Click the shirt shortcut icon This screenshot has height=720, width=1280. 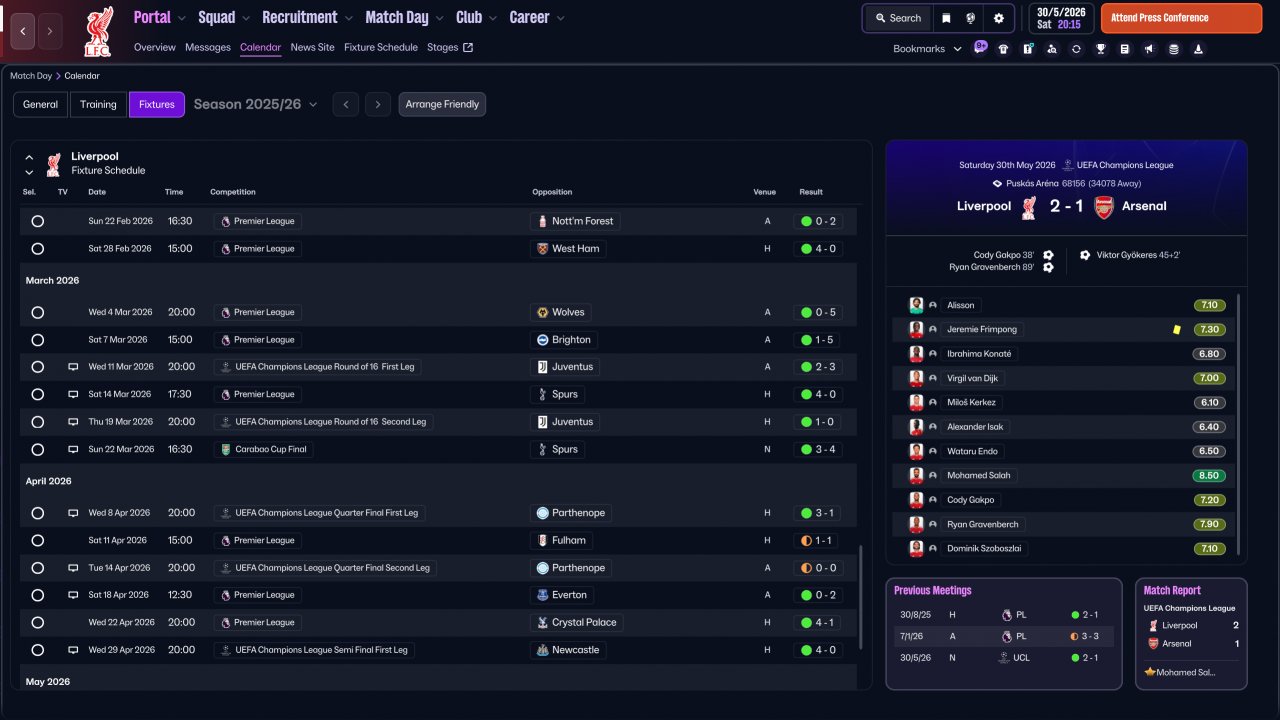pyautogui.click(x=1003, y=49)
